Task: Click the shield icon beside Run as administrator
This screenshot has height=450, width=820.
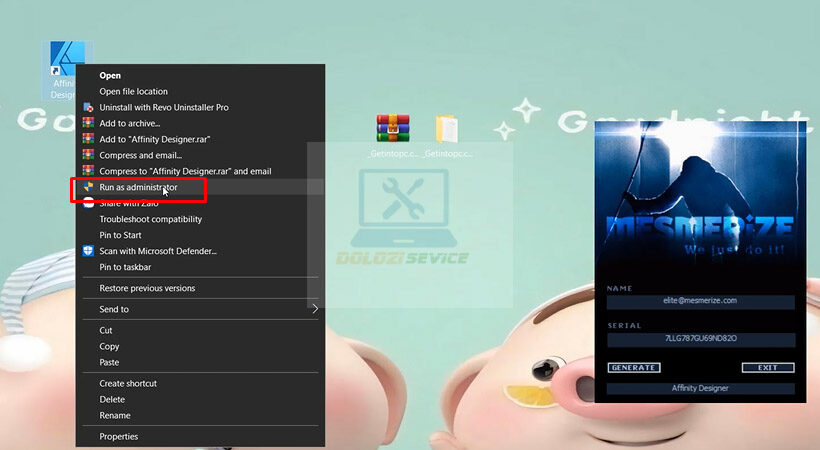Action: pos(88,187)
